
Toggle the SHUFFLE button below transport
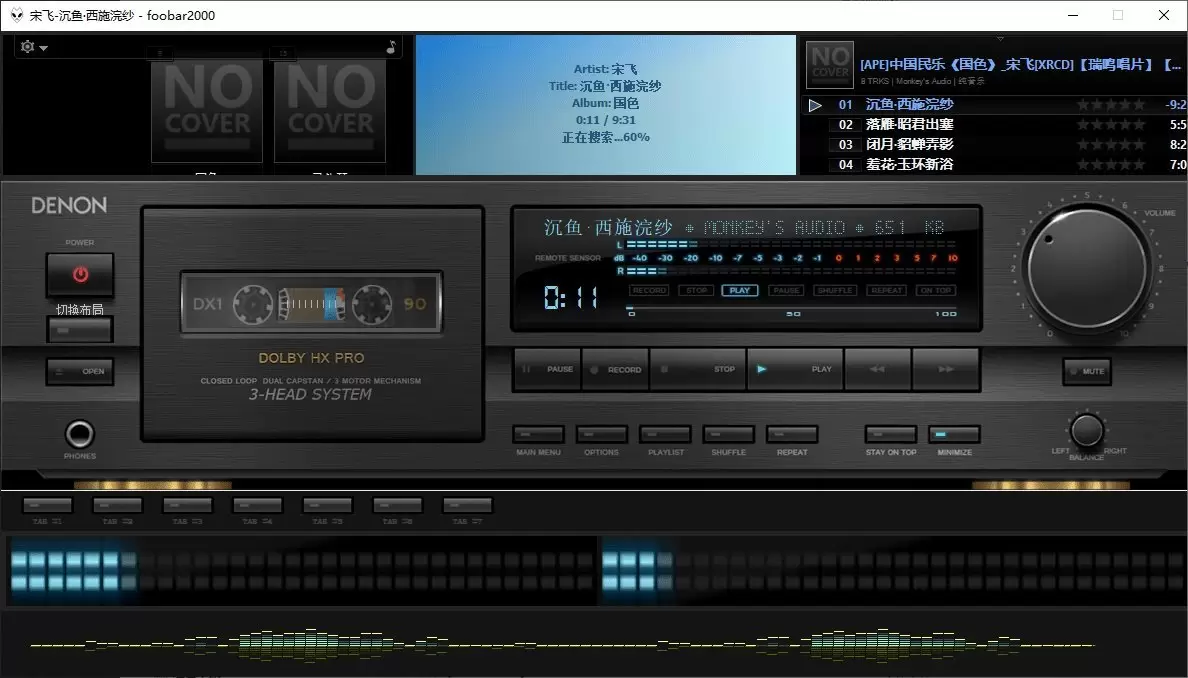tap(728, 435)
